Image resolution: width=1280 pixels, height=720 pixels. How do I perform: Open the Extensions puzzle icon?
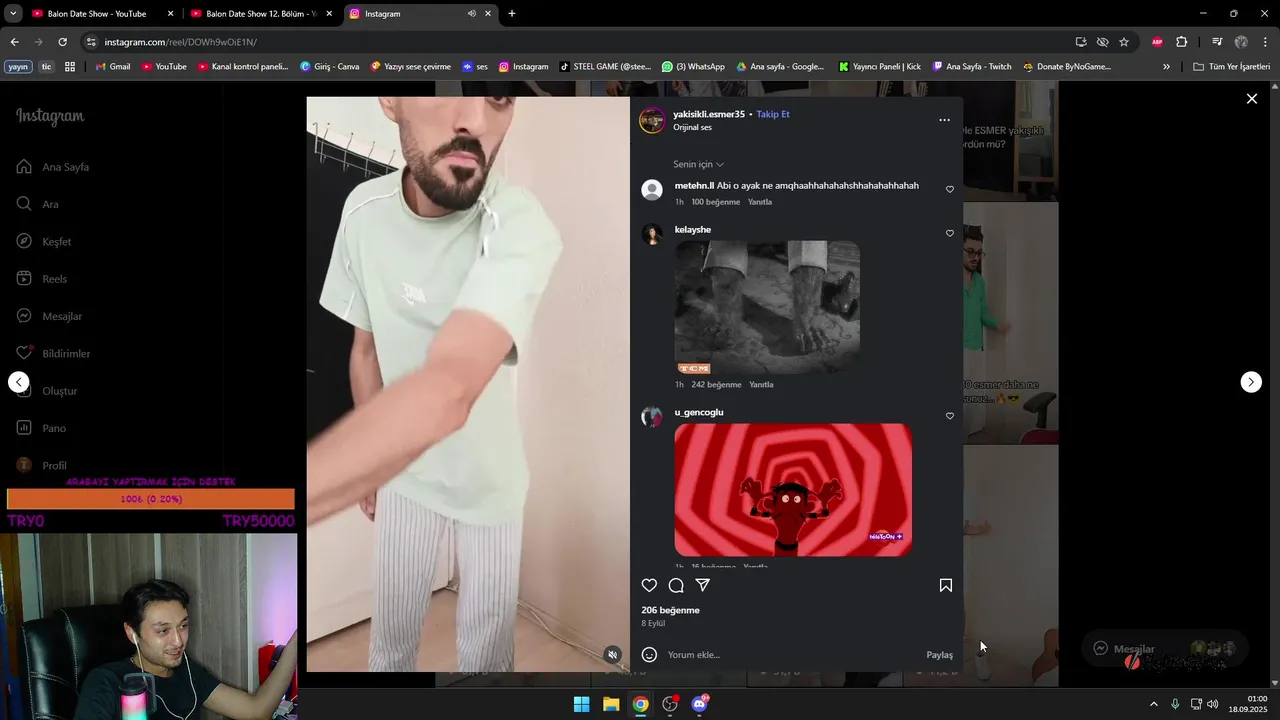pos(1181,42)
